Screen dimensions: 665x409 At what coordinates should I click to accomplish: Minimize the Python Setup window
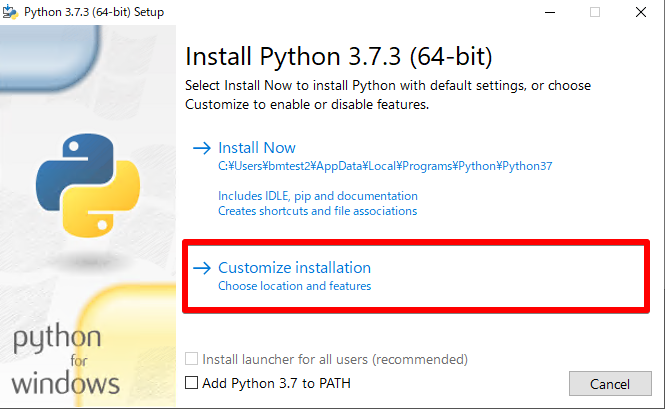[548, 12]
